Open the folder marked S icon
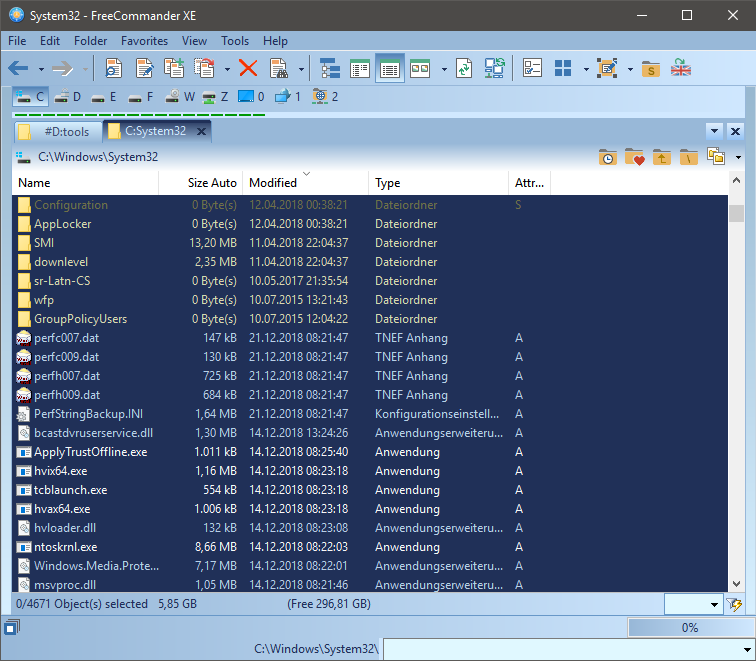 click(651, 69)
